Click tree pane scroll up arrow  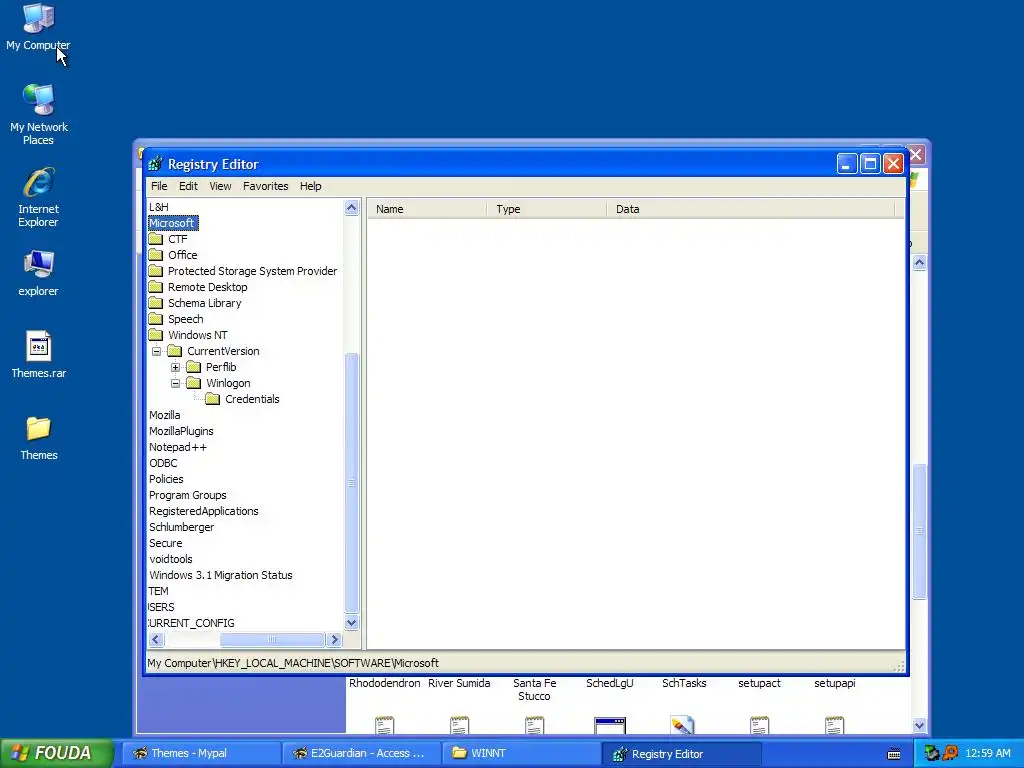coord(351,208)
